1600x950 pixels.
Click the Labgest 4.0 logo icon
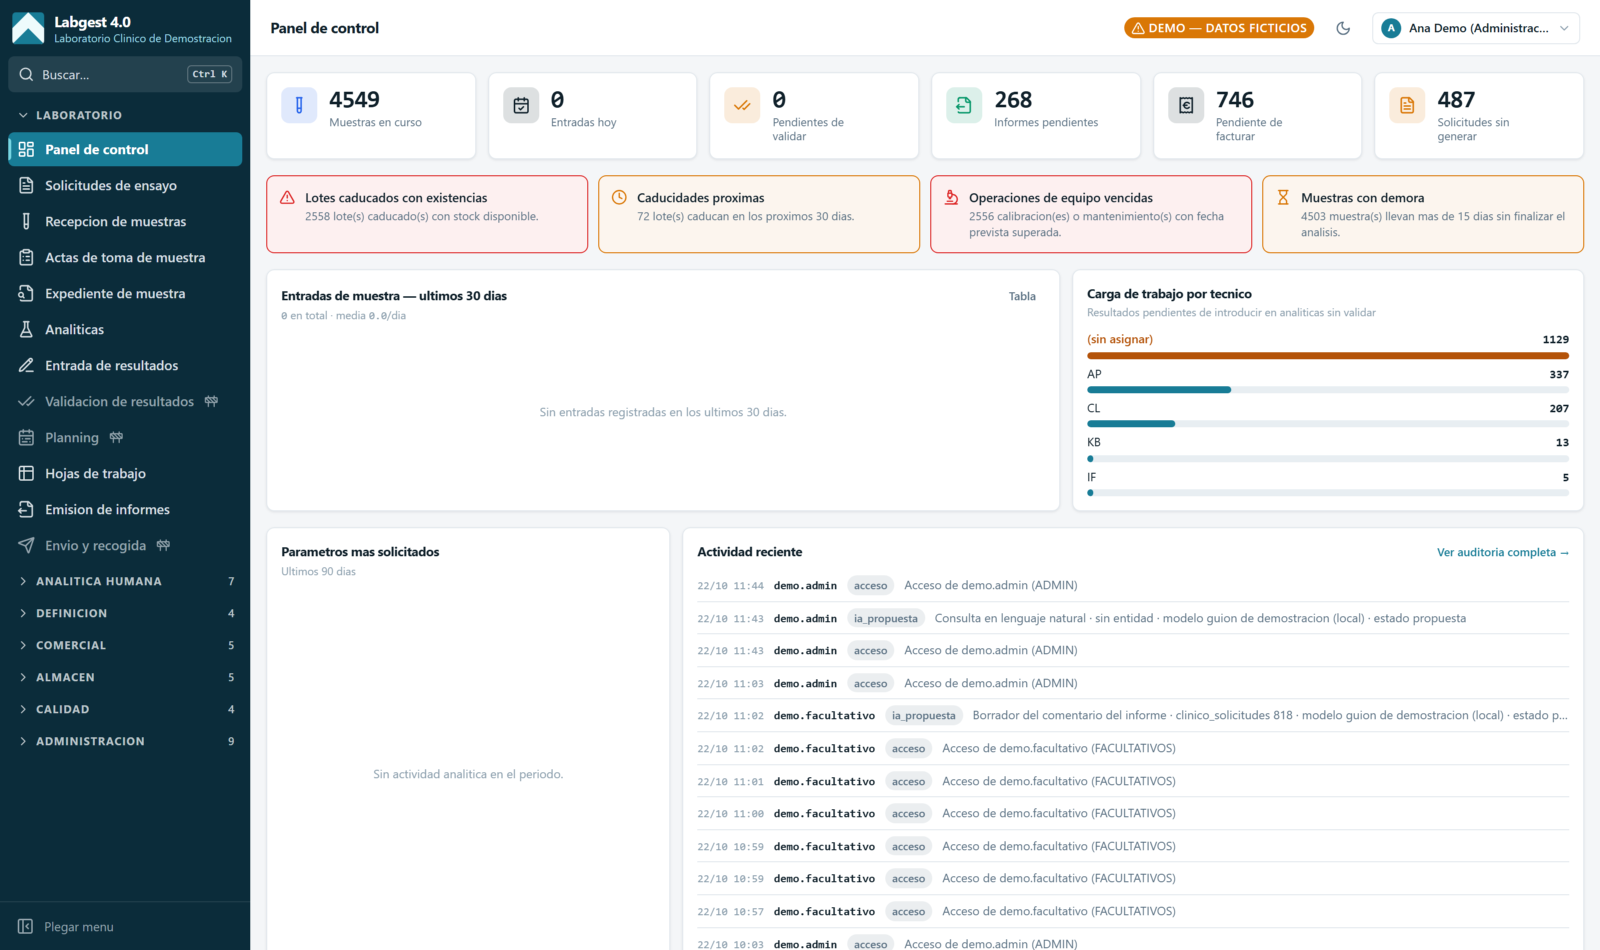28,28
